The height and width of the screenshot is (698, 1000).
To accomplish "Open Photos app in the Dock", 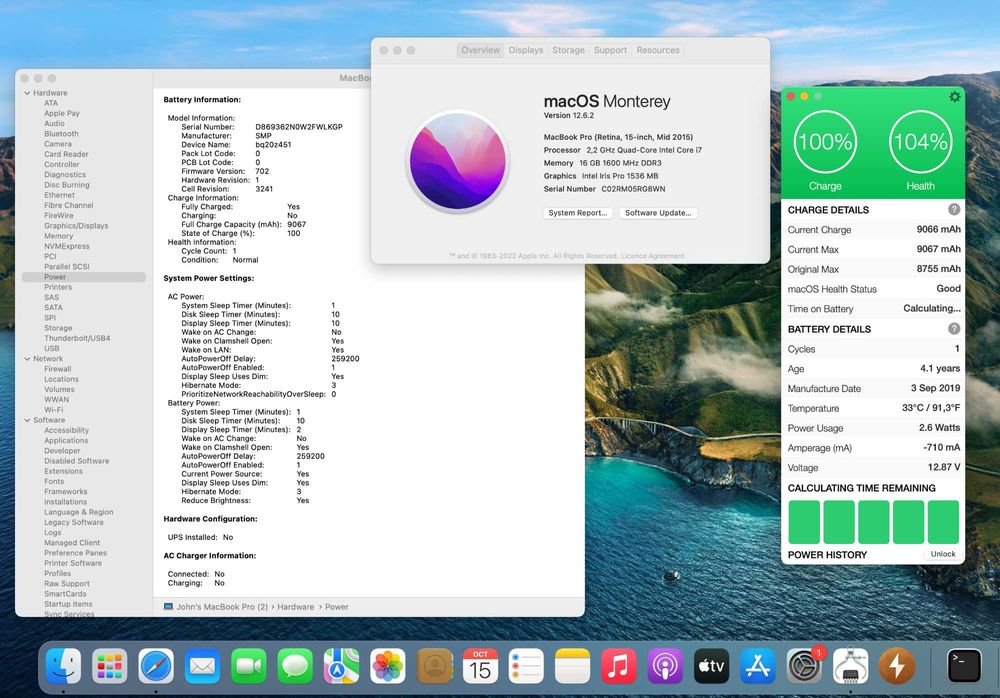I will click(388, 666).
